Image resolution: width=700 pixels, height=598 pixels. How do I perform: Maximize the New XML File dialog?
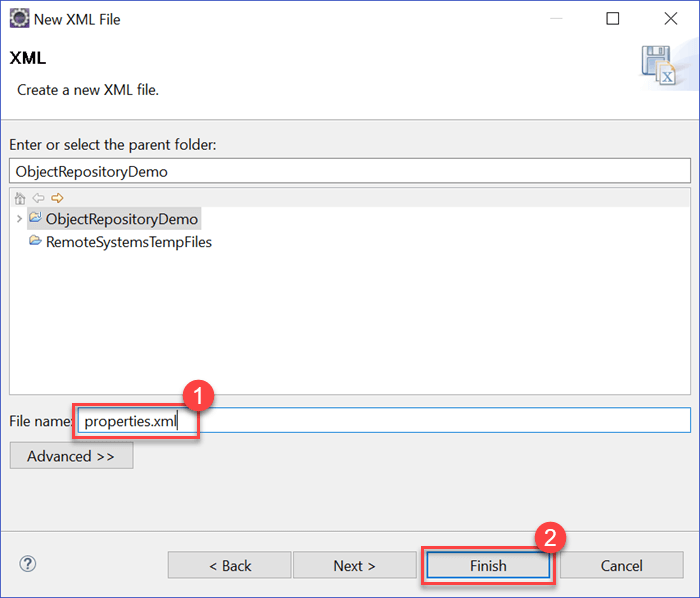(x=613, y=19)
